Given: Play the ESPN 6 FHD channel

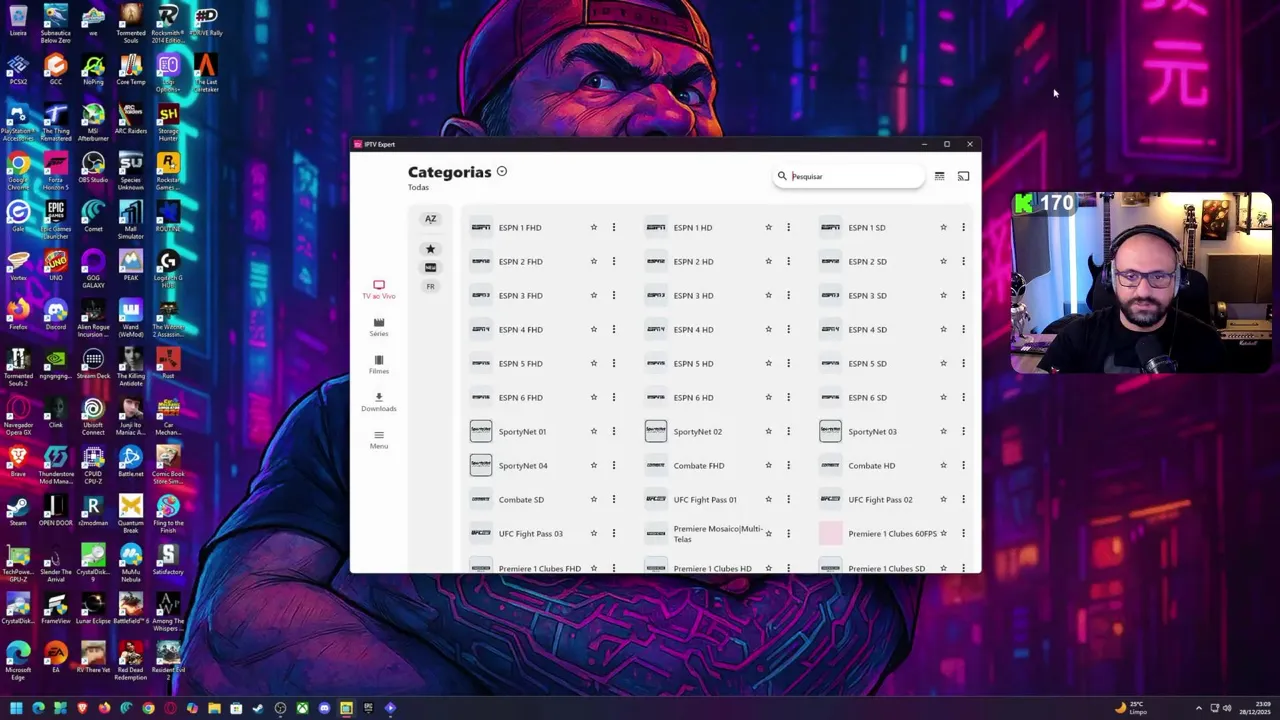Looking at the screenshot, I should (520, 397).
